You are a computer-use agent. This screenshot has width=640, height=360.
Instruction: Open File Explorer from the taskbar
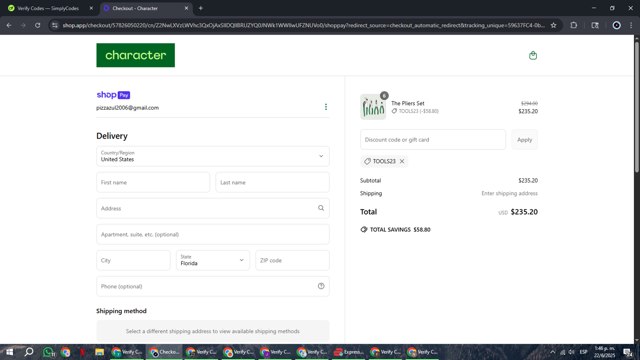(99, 352)
